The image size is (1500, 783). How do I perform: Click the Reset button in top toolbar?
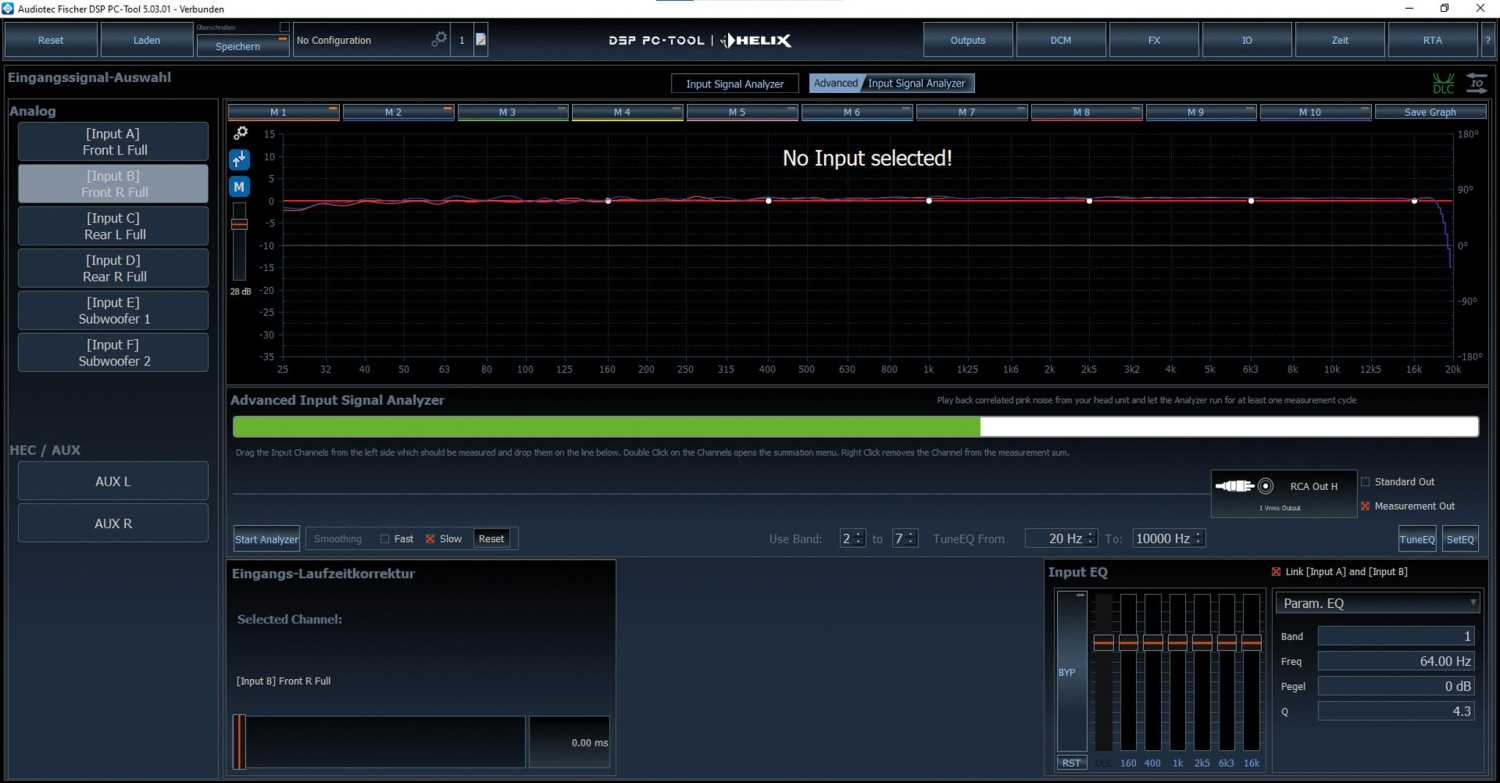pyautogui.click(x=51, y=40)
